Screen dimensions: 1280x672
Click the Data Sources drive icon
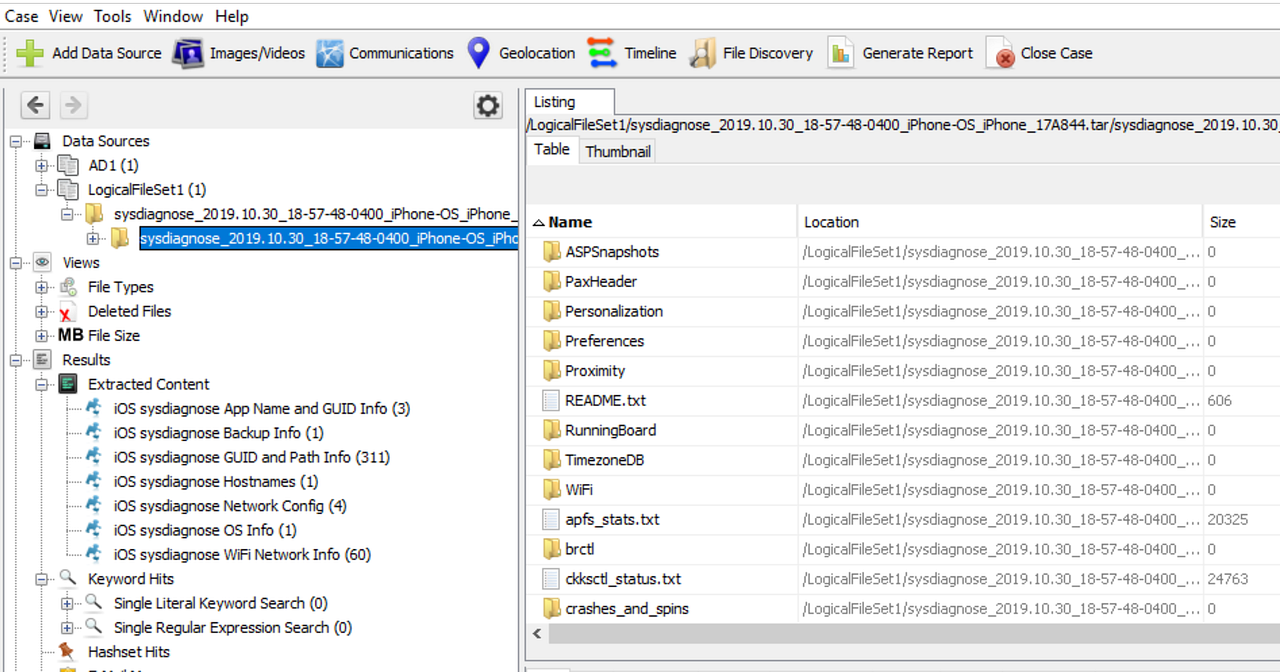[x=42, y=141]
